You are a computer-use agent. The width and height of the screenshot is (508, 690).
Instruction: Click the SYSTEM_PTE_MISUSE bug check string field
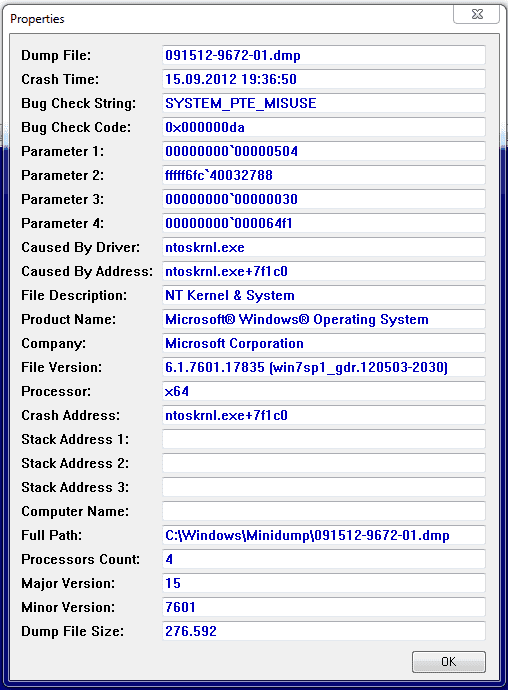(x=324, y=103)
